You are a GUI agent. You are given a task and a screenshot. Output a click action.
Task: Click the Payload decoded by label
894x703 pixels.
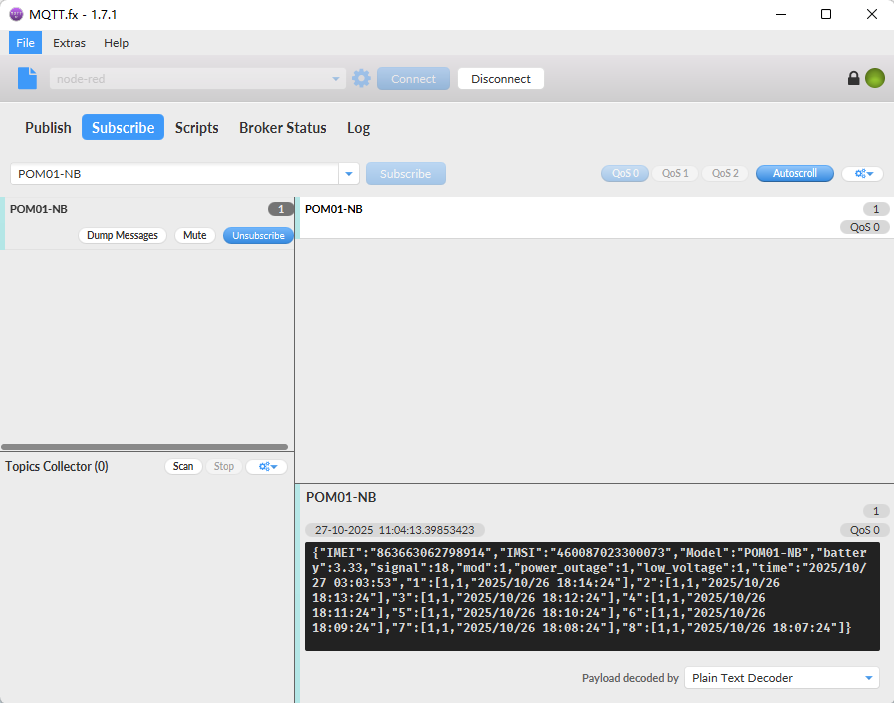click(x=630, y=678)
